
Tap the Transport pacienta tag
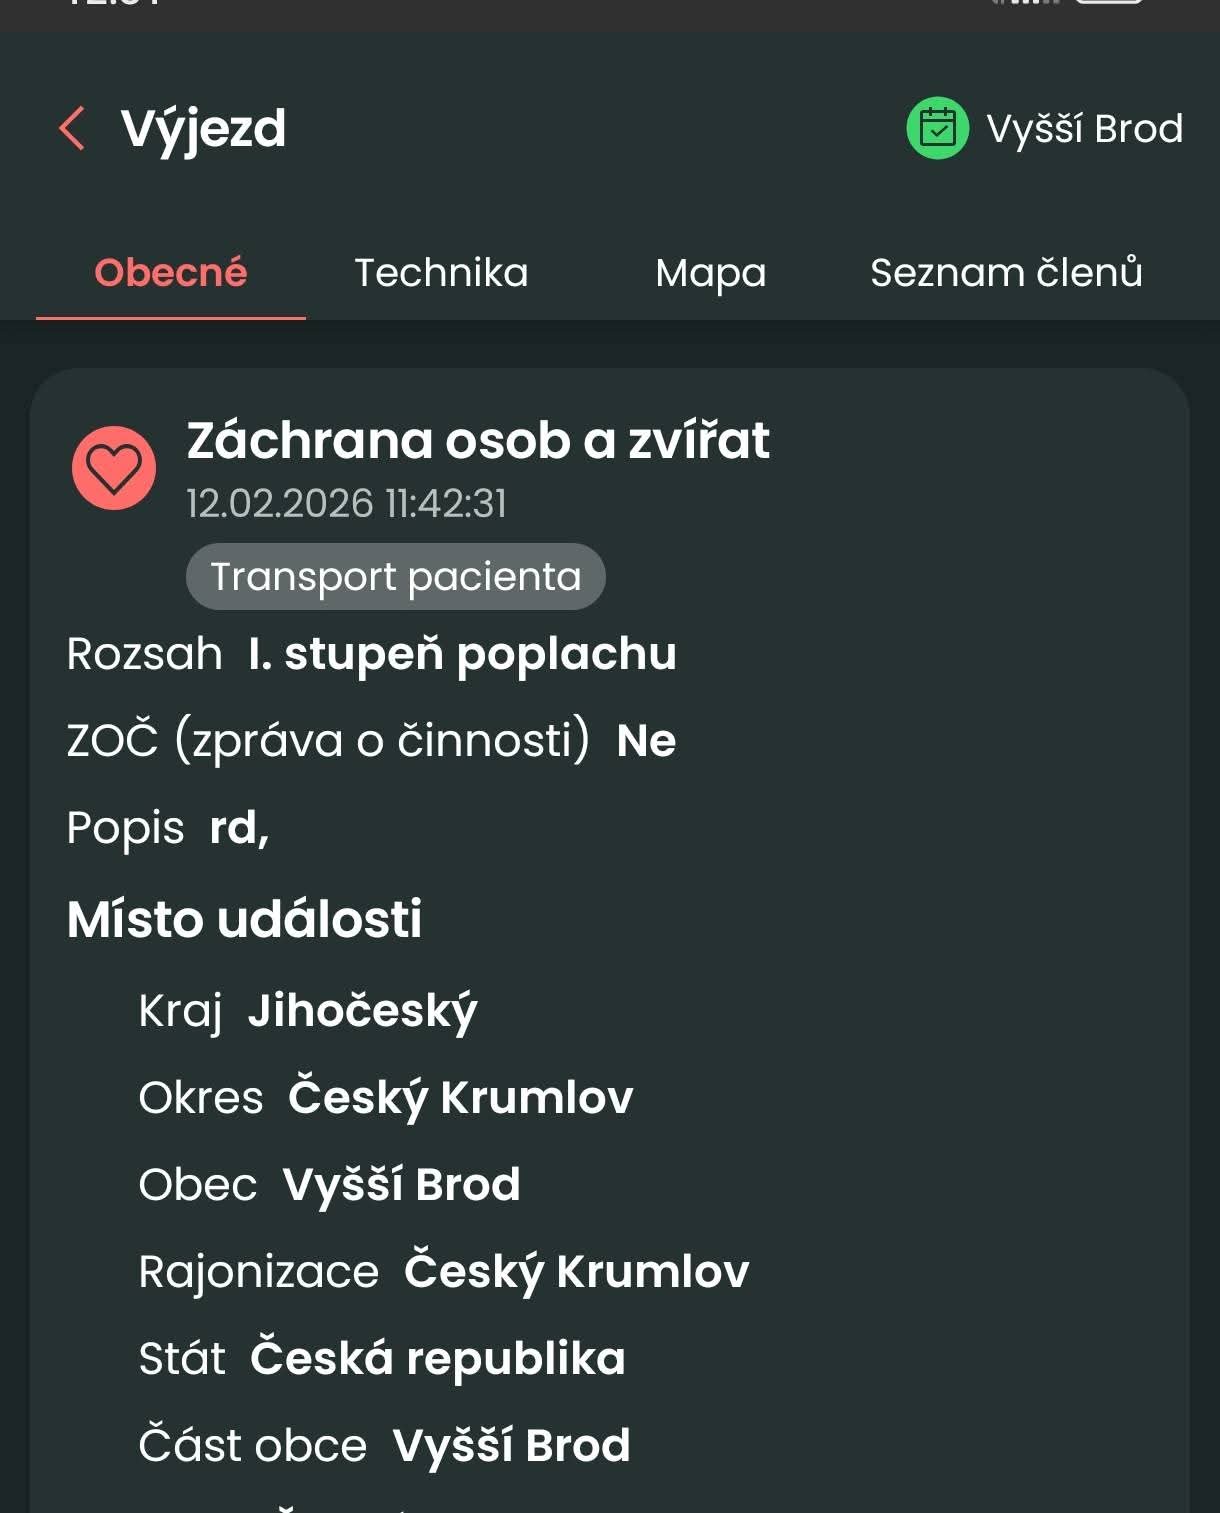(x=395, y=577)
